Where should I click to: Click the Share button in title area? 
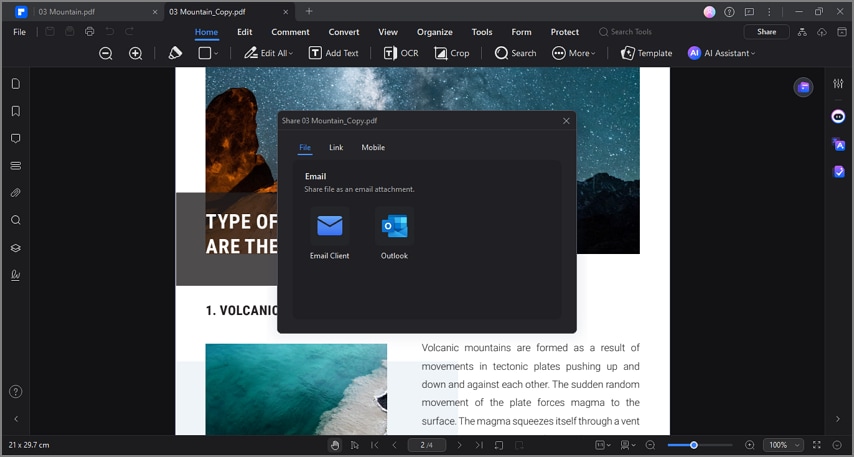point(766,32)
